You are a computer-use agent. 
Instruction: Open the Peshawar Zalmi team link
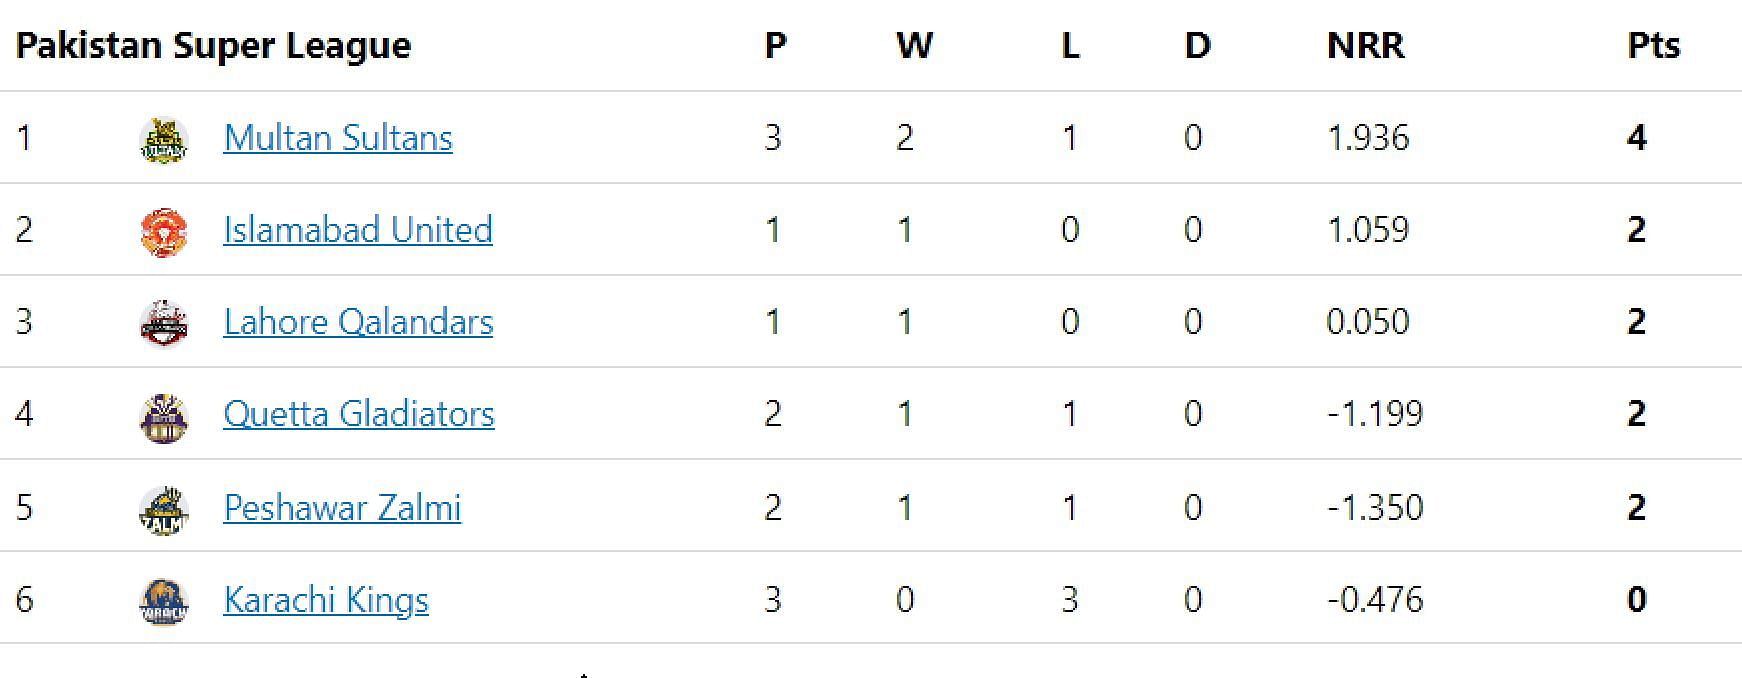coord(342,508)
